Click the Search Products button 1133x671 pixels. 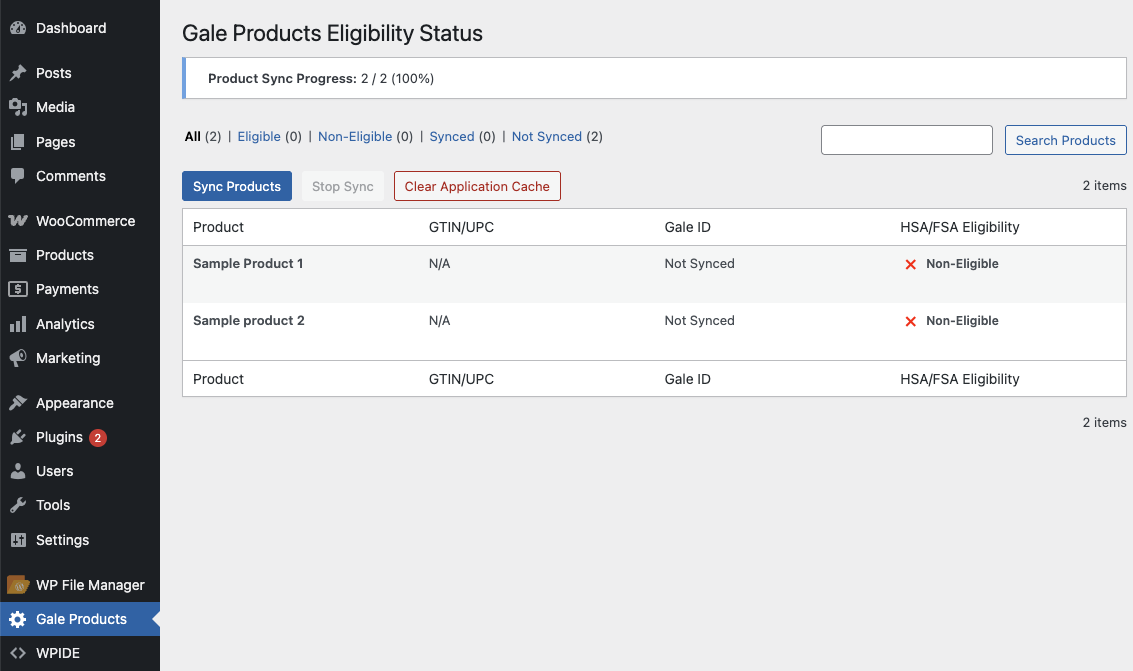pos(1065,140)
